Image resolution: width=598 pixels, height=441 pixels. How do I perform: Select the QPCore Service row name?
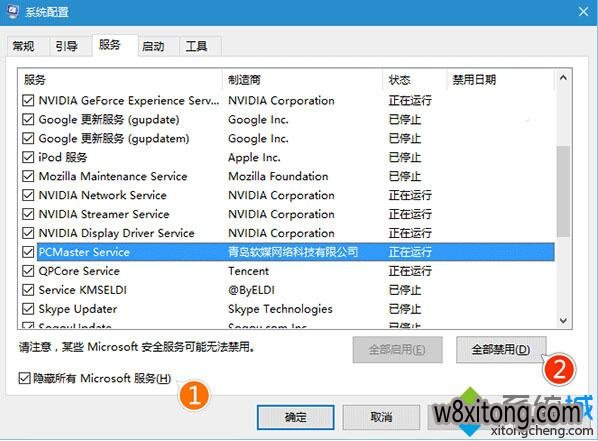click(x=79, y=271)
